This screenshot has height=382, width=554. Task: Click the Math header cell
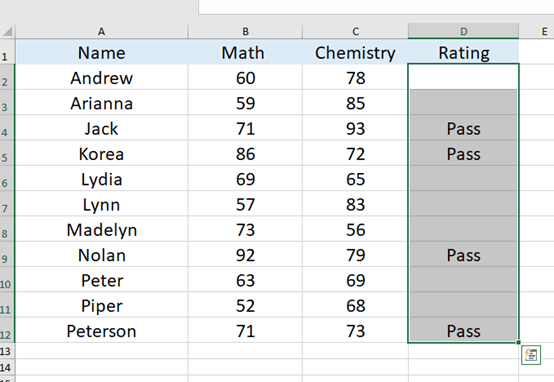245,52
